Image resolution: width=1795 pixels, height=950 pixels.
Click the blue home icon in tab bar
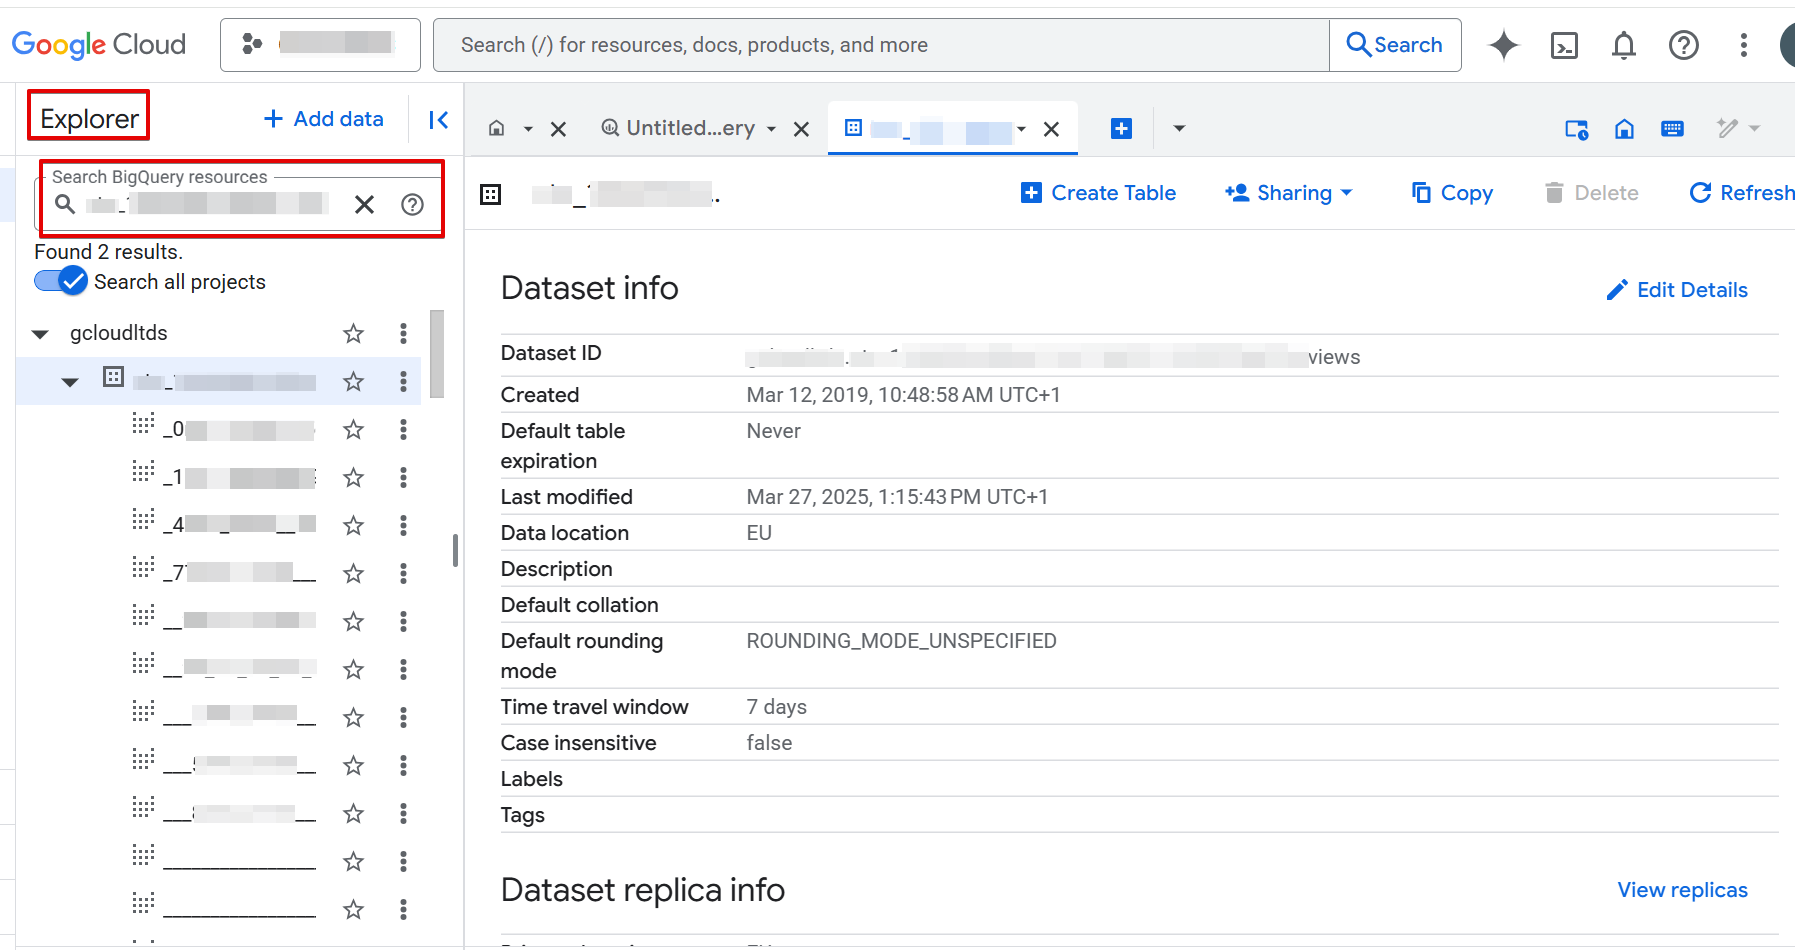tap(1625, 129)
